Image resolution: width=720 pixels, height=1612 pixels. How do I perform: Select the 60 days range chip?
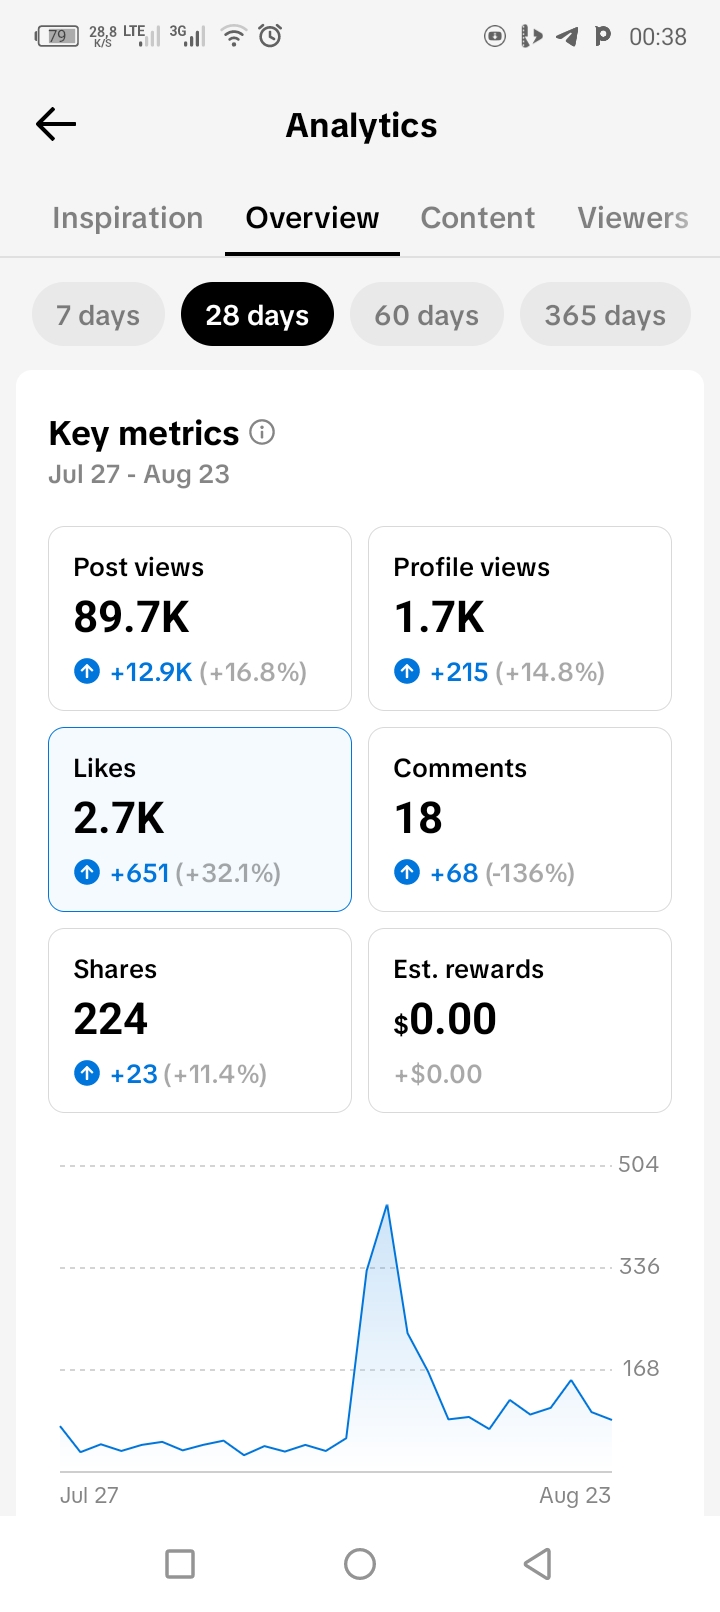click(427, 315)
